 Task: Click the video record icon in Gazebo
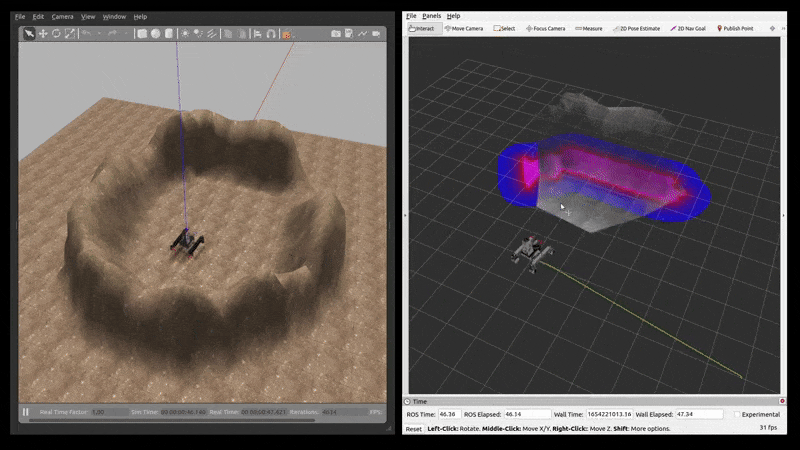click(x=376, y=34)
